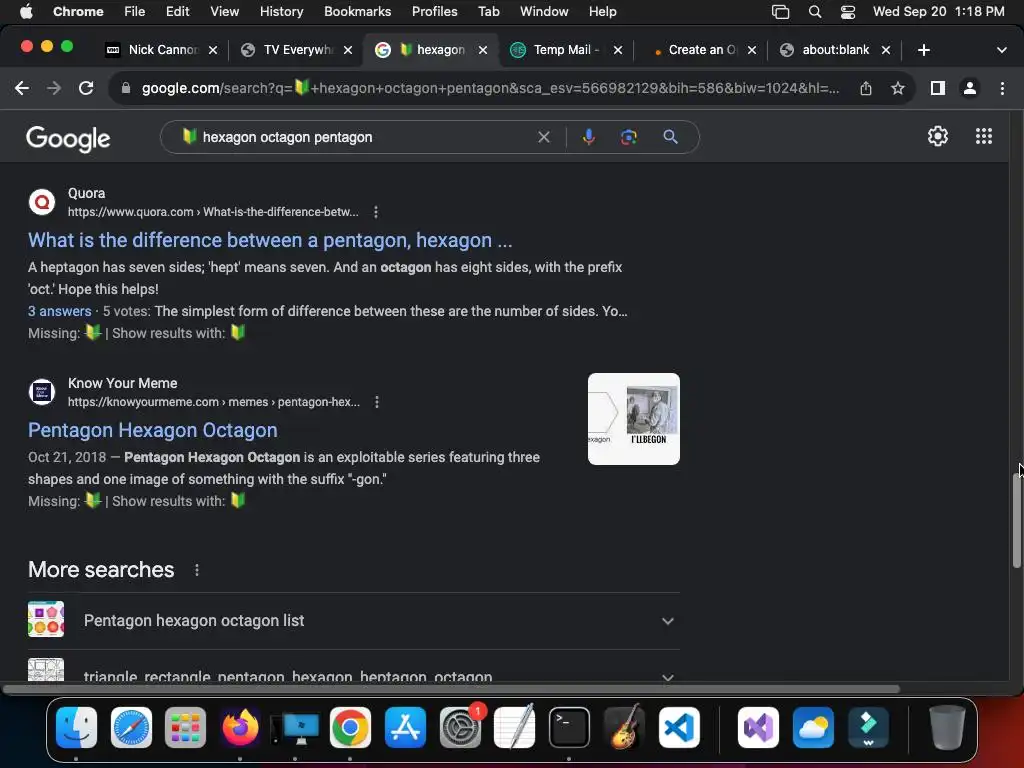Open the tab search dropdown chevron
Screen dimensions: 1024x768
coord(1001,50)
